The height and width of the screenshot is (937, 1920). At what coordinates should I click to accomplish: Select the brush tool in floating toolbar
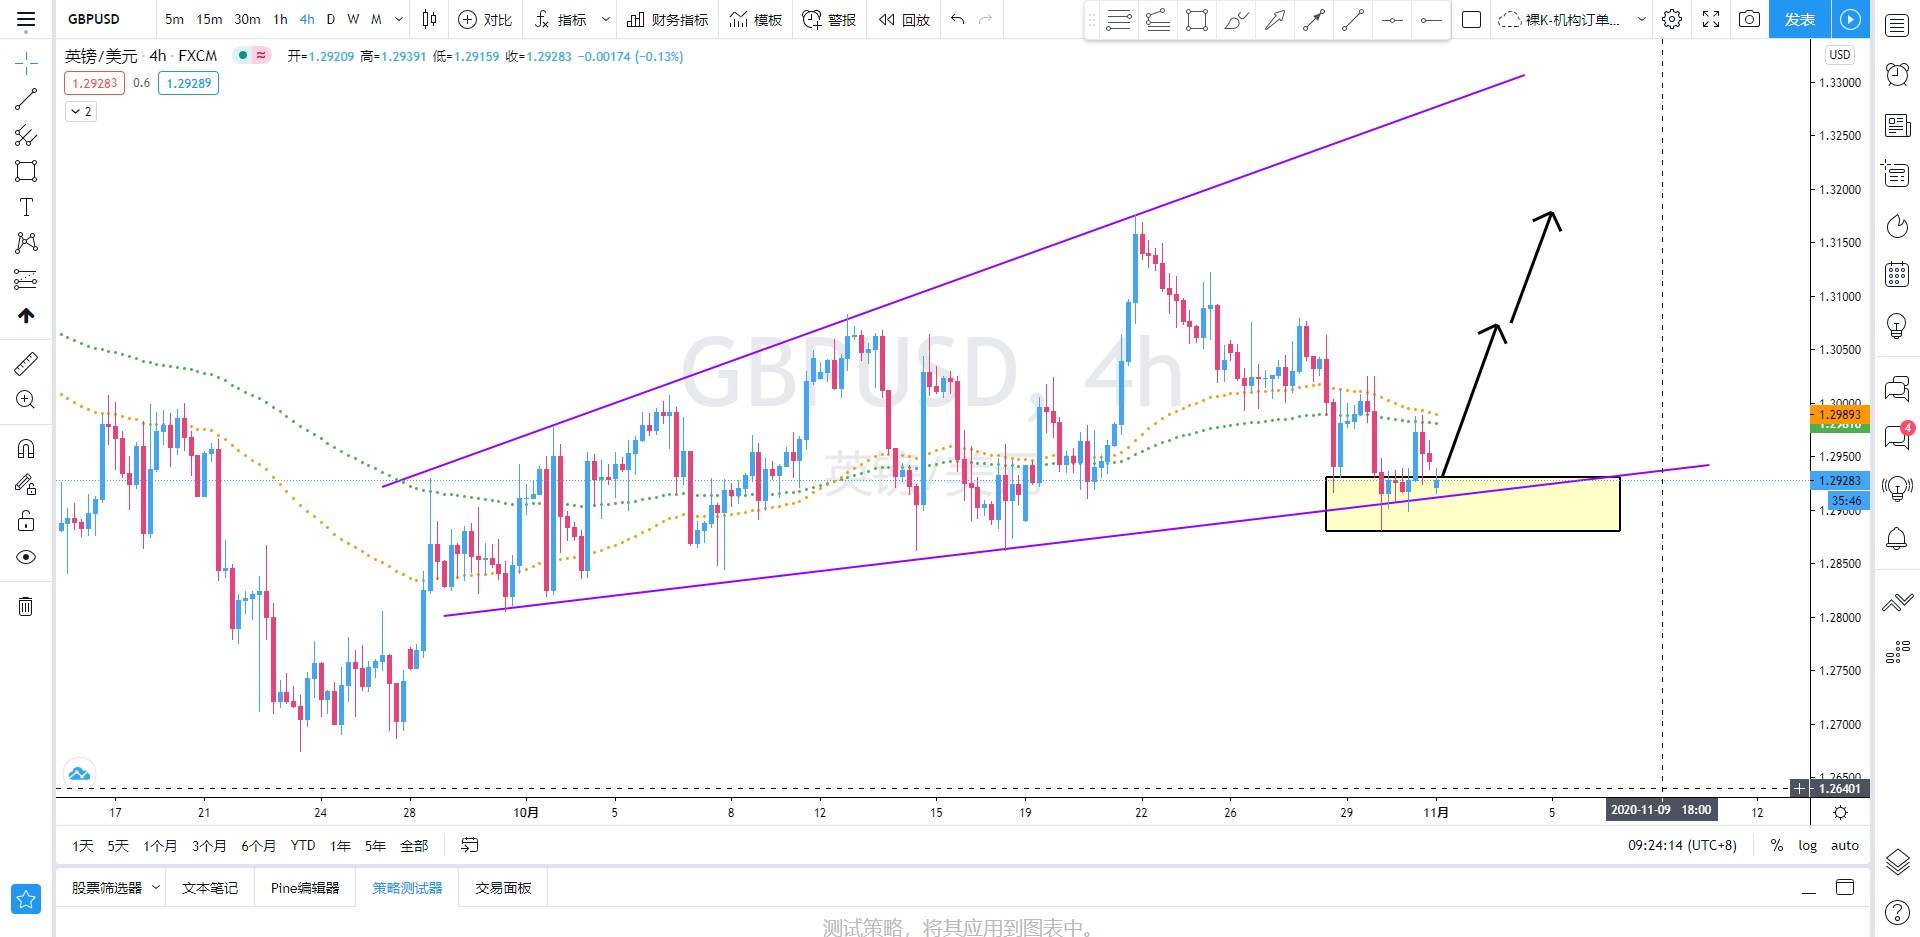1236,20
